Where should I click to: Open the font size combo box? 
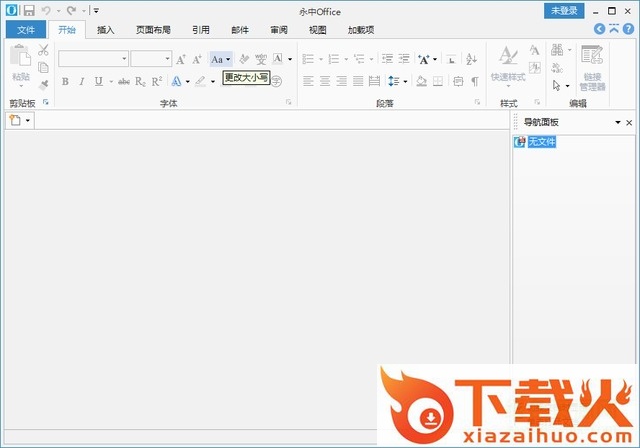click(x=151, y=59)
